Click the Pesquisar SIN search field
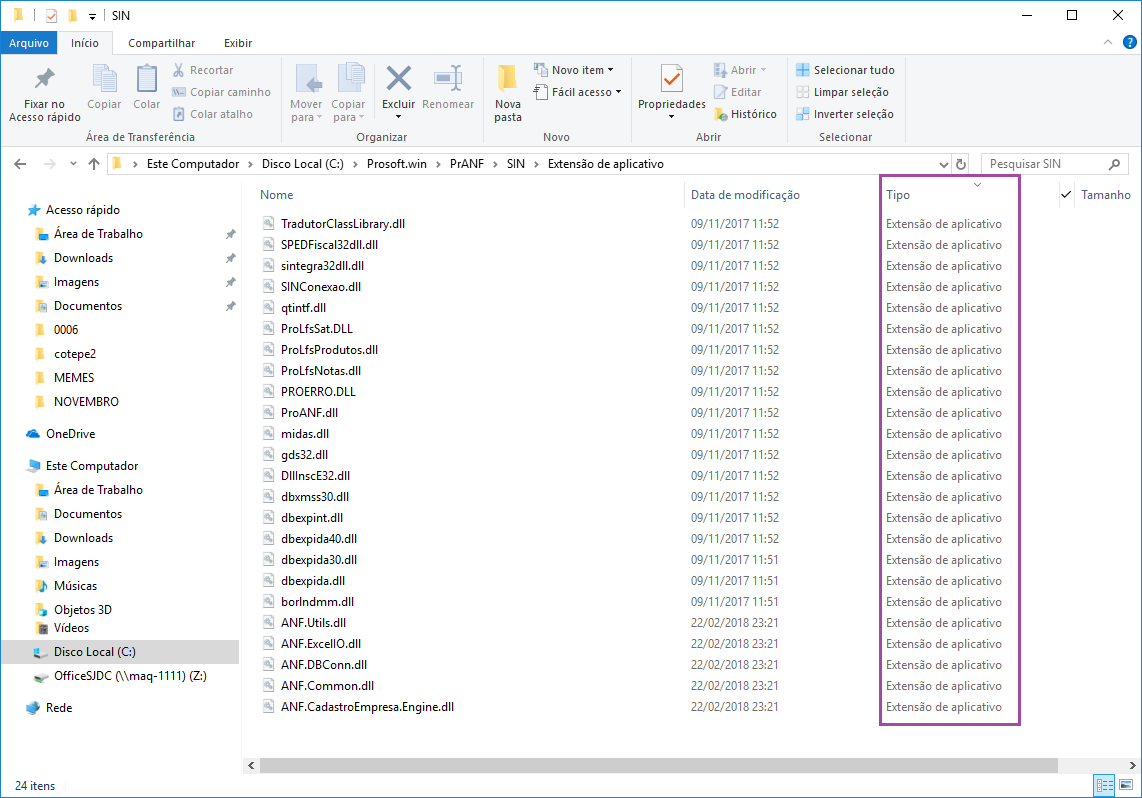 click(x=1045, y=164)
